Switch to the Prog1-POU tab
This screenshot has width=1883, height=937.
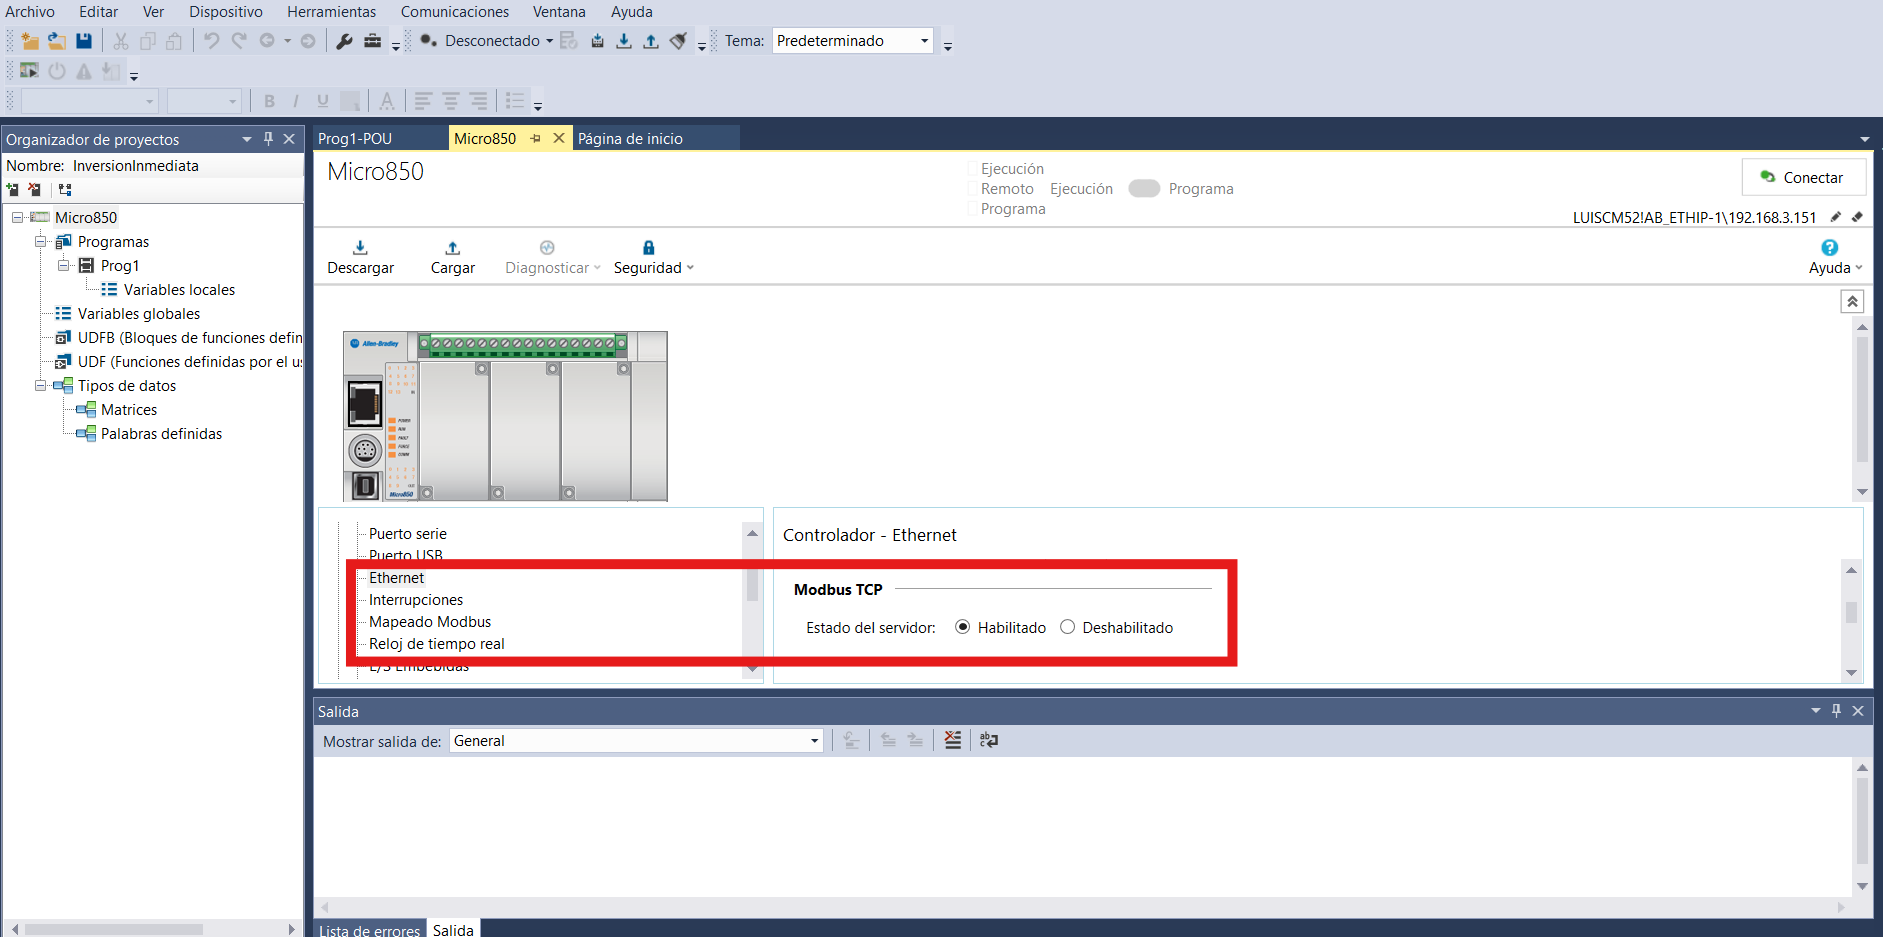pyautogui.click(x=355, y=138)
